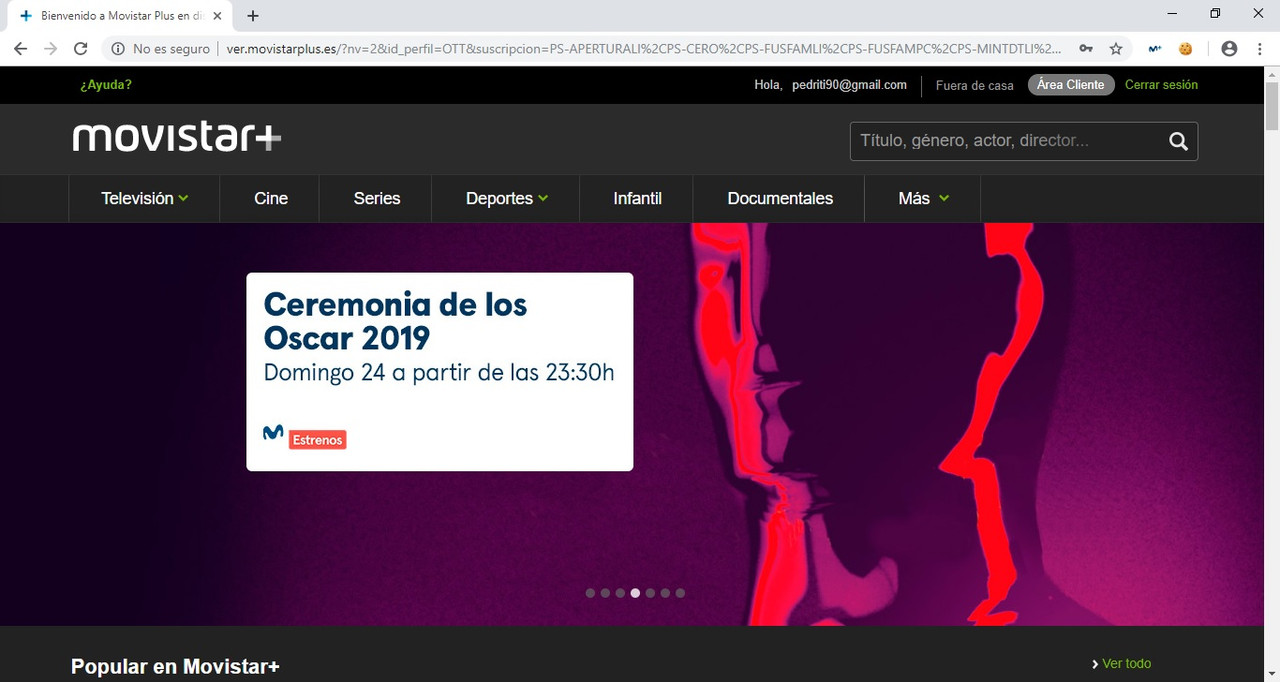Image resolution: width=1280 pixels, height=682 pixels.
Task: Expand the Más dropdown menu
Action: pyautogui.click(x=923, y=198)
